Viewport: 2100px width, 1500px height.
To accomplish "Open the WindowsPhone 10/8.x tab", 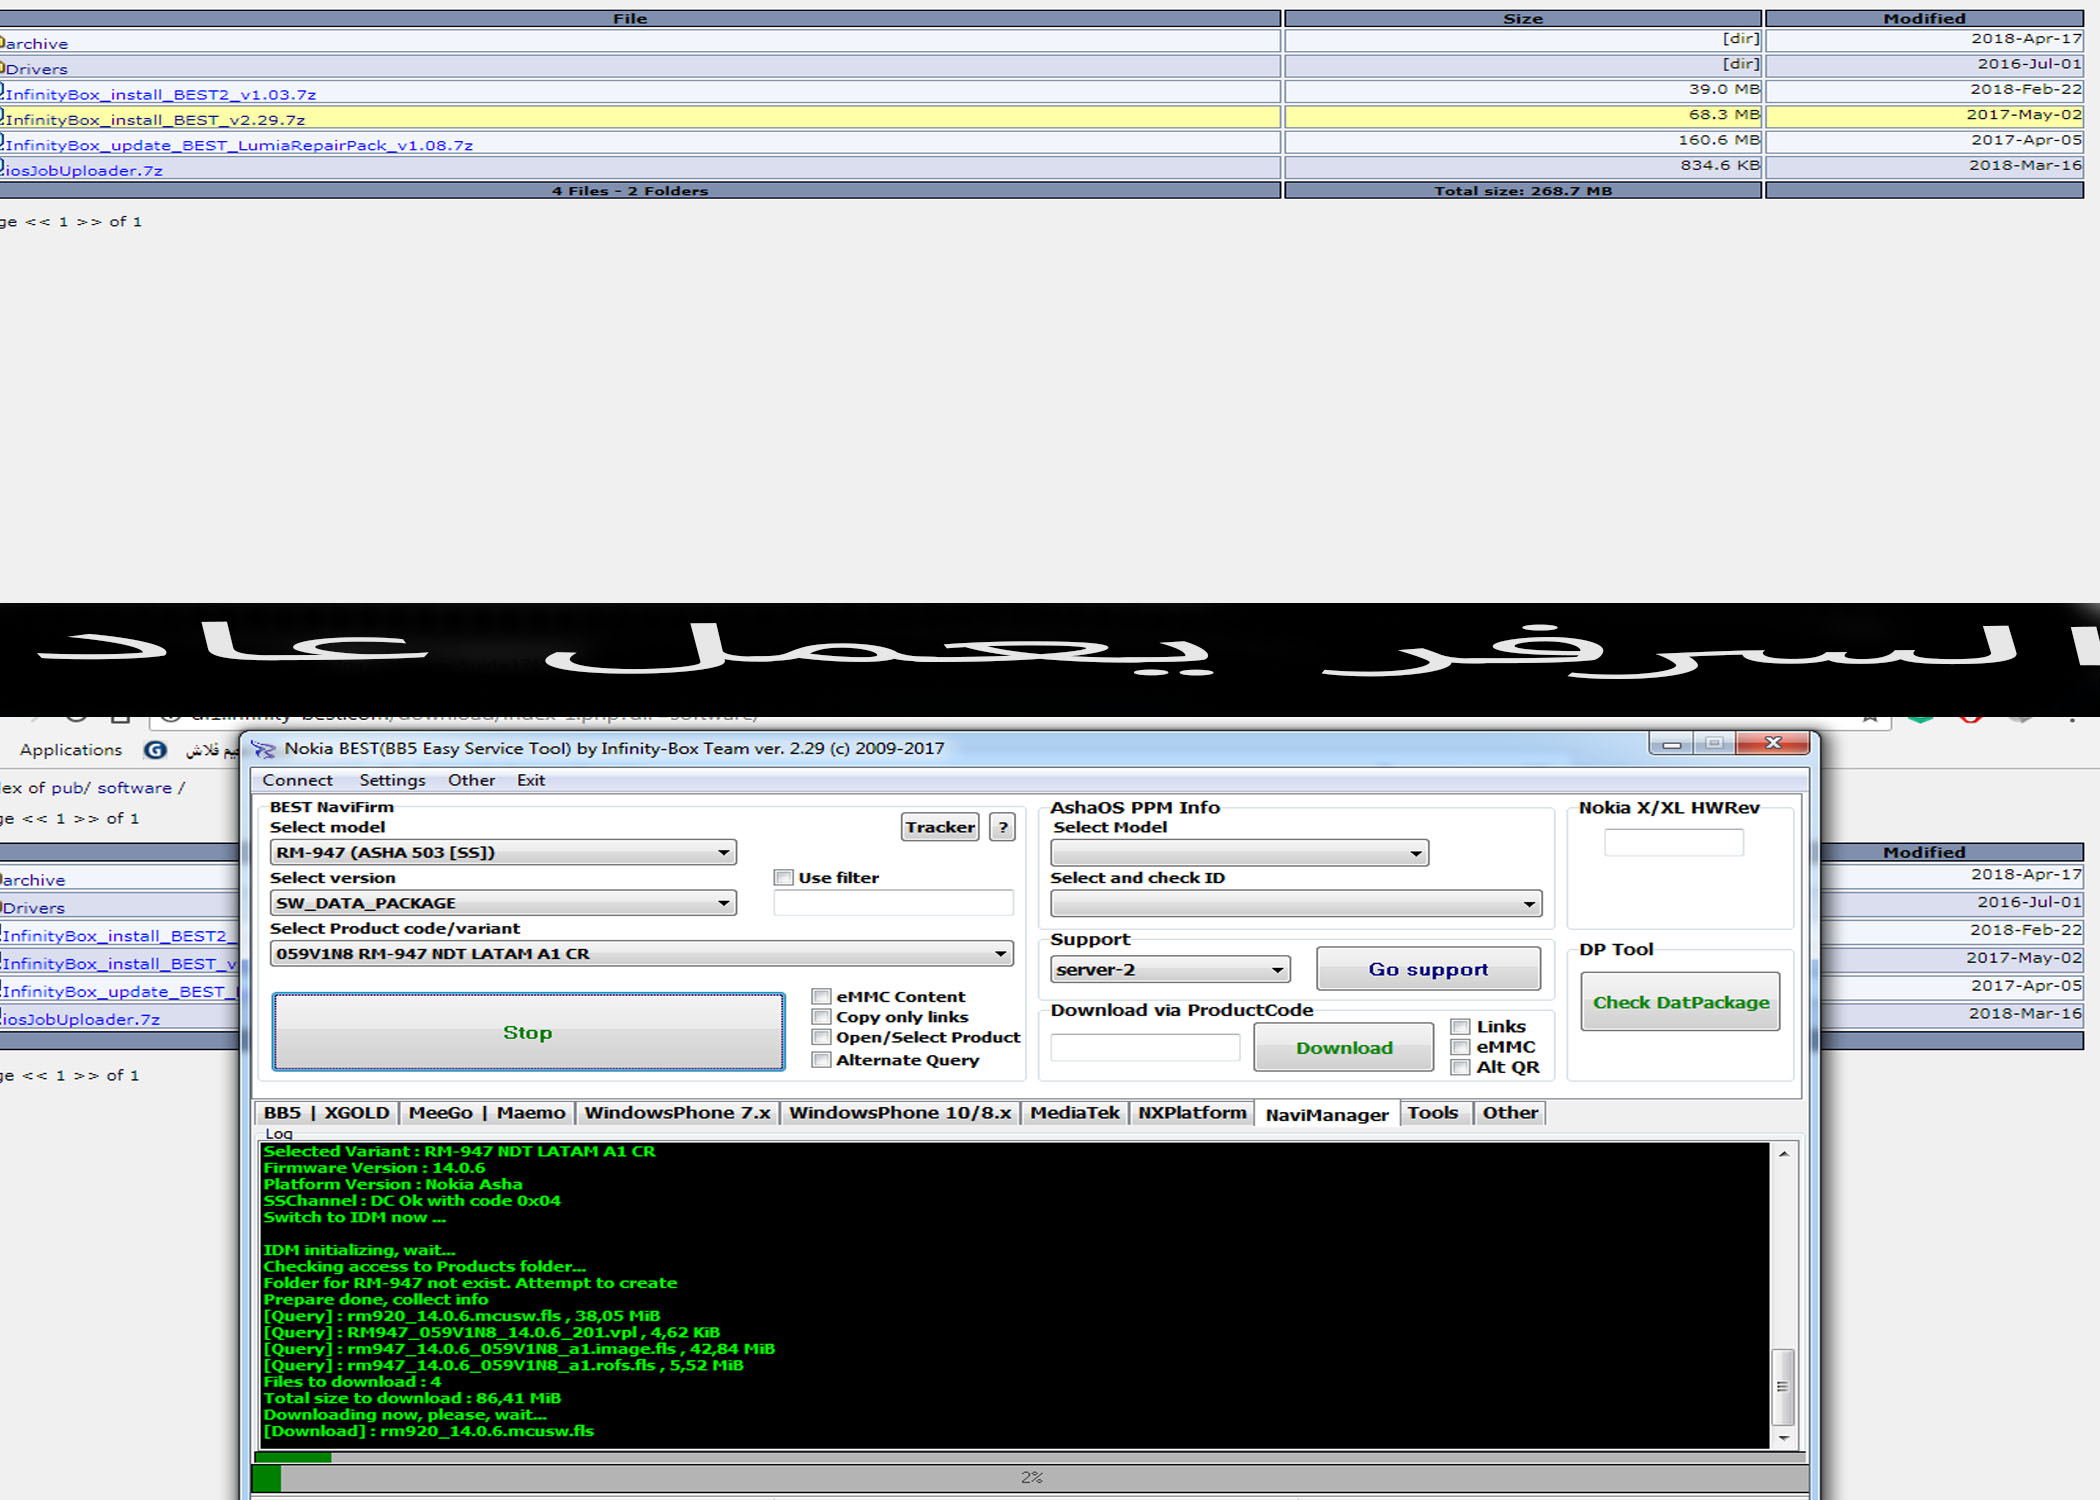I will click(900, 1113).
